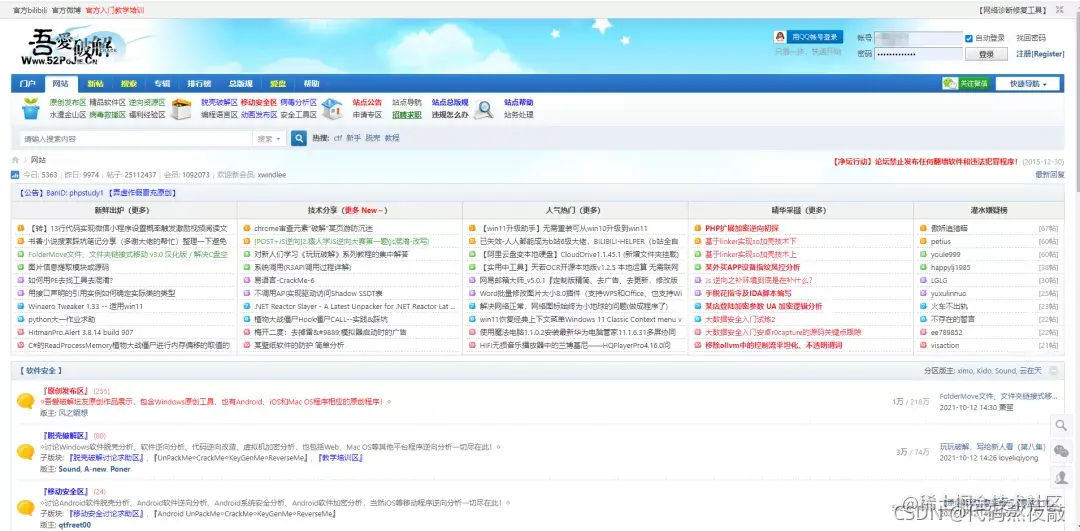
Task: Click the blue statistics chart icon beside 今日
Action: pyautogui.click(x=15, y=175)
